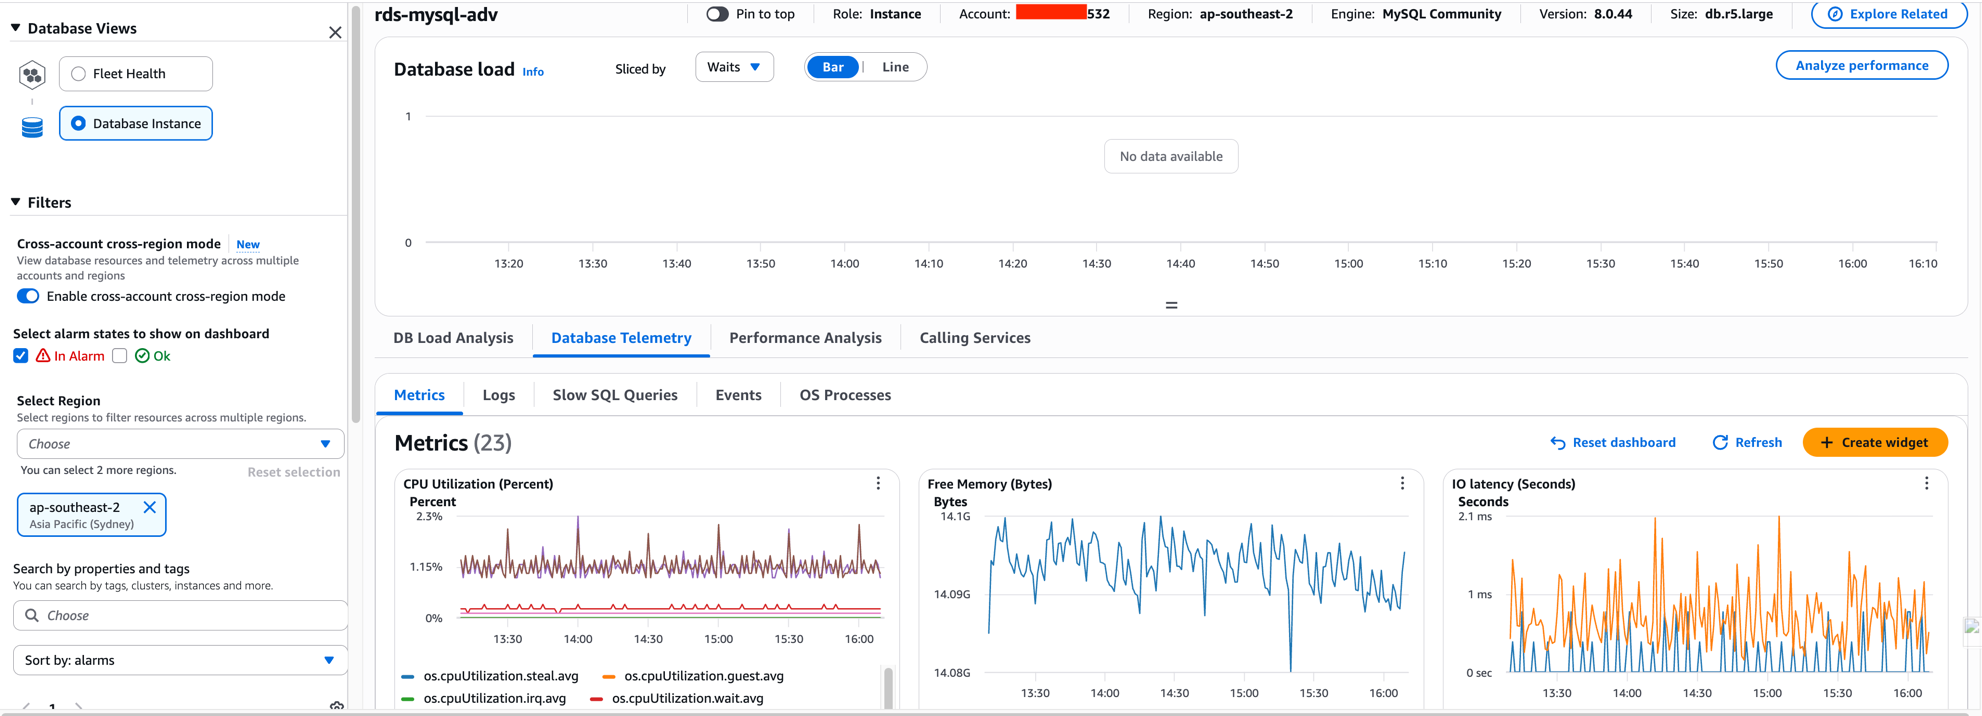Click the CPU Utilization (Percent) title
Viewport: 1982px width, 716px height.
[478, 484]
